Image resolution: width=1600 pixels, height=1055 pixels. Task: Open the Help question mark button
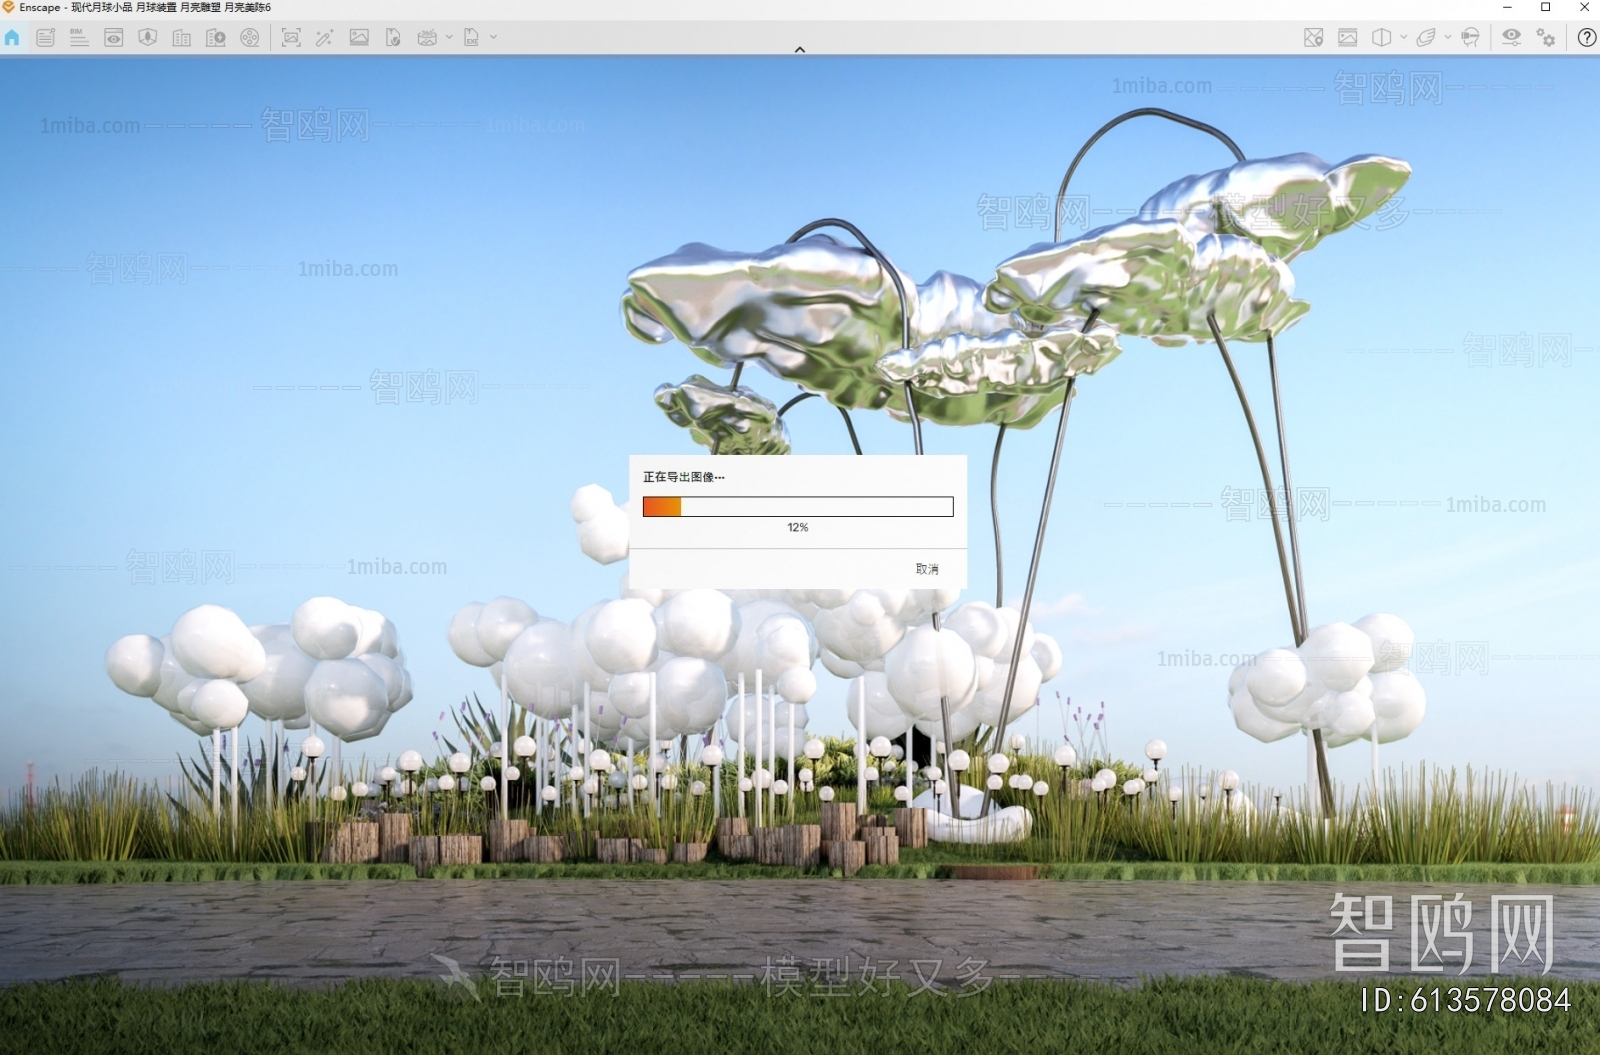[x=1586, y=38]
